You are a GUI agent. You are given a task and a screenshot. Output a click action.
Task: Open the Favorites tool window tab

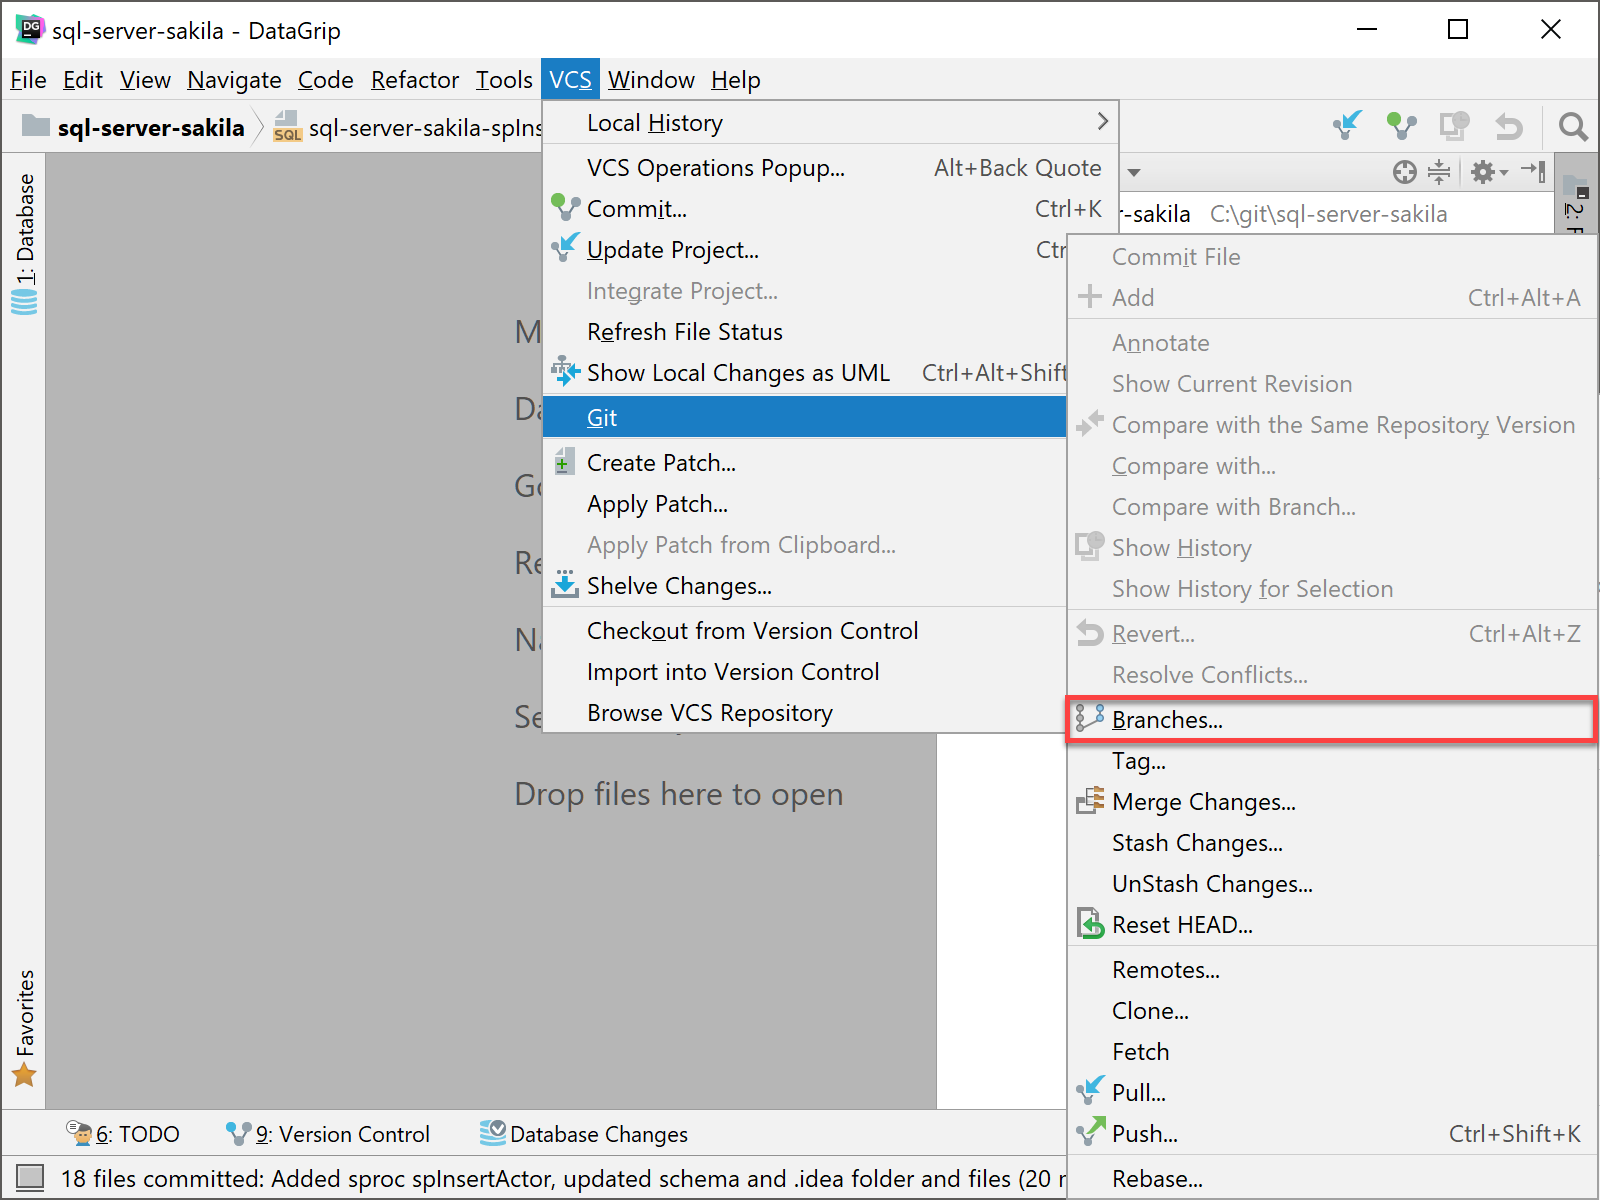24,1028
